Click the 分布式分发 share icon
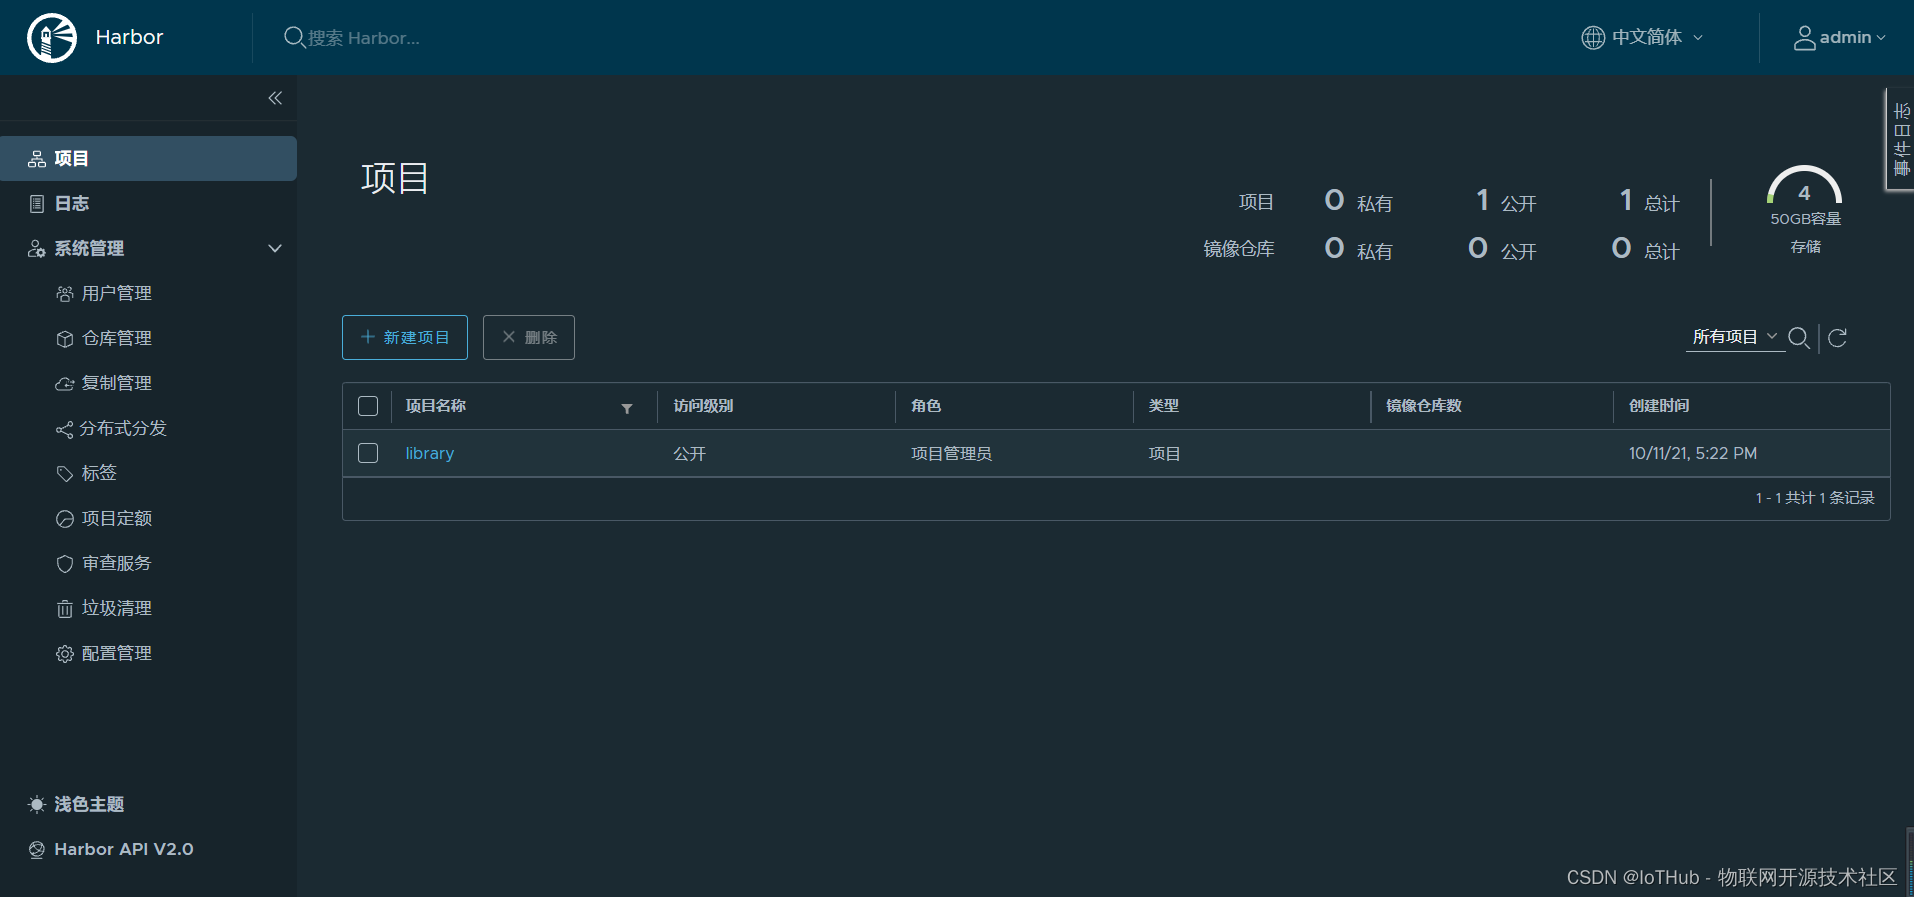This screenshot has width=1914, height=897. tap(64, 429)
